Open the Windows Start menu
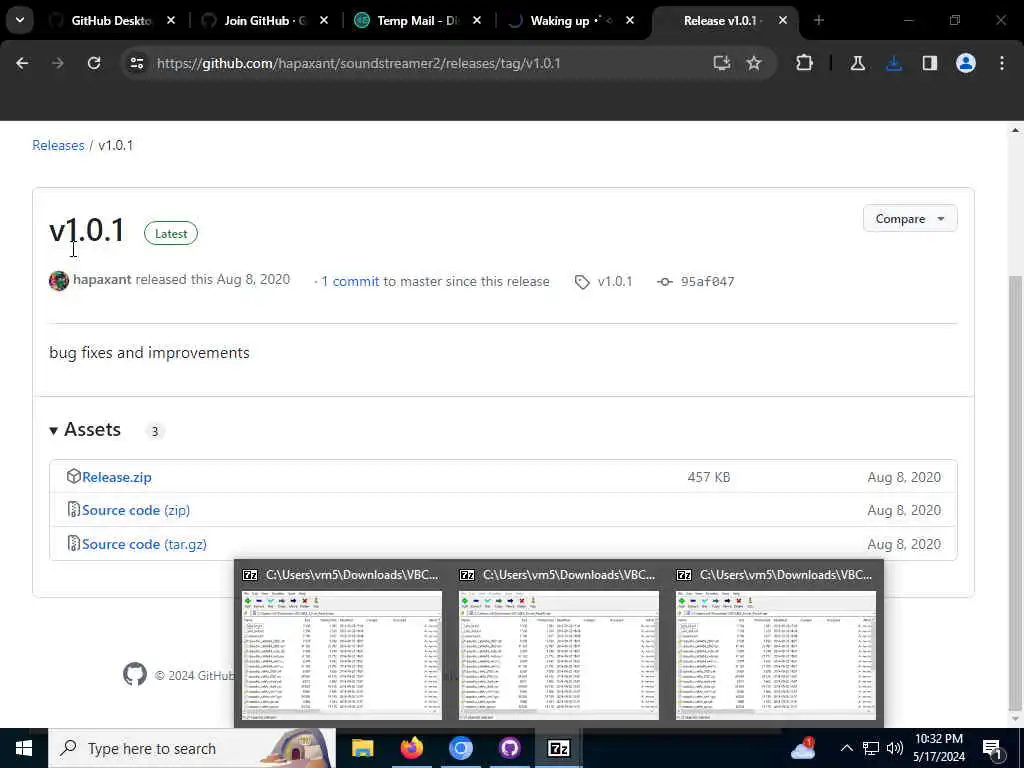1024x768 pixels. point(24,748)
